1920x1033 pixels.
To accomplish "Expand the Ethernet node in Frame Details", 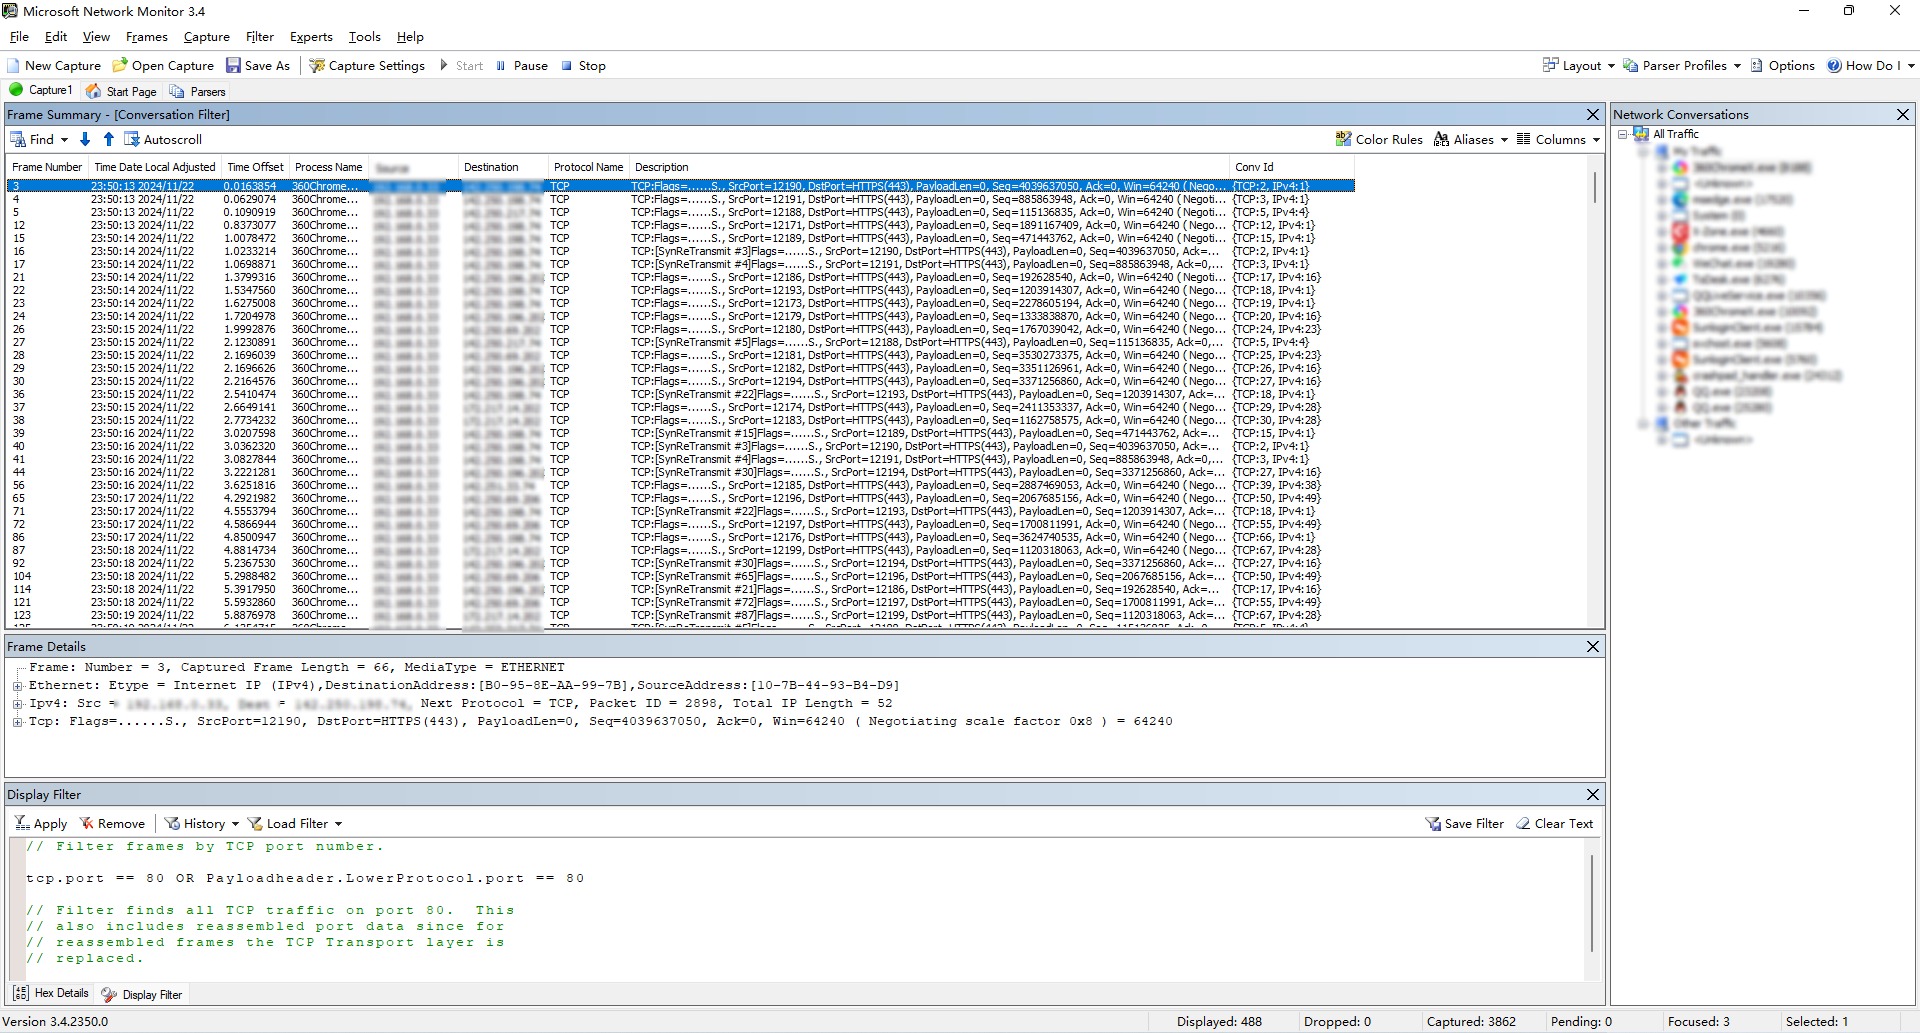I will click(17, 686).
